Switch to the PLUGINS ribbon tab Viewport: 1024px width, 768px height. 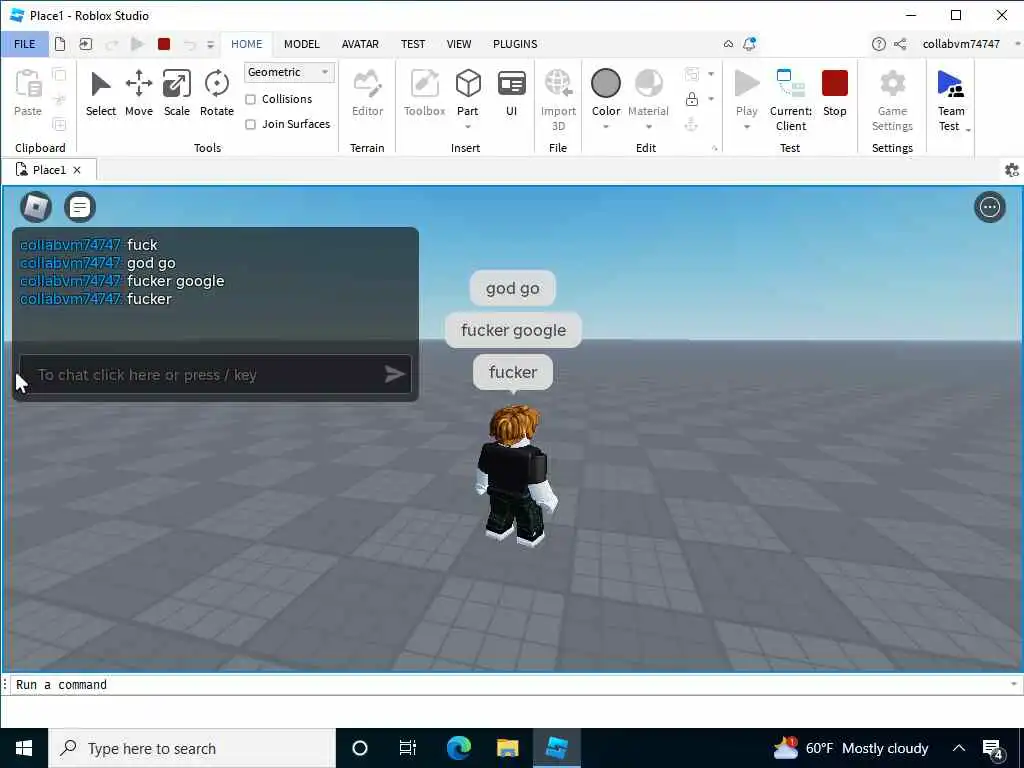click(x=515, y=44)
